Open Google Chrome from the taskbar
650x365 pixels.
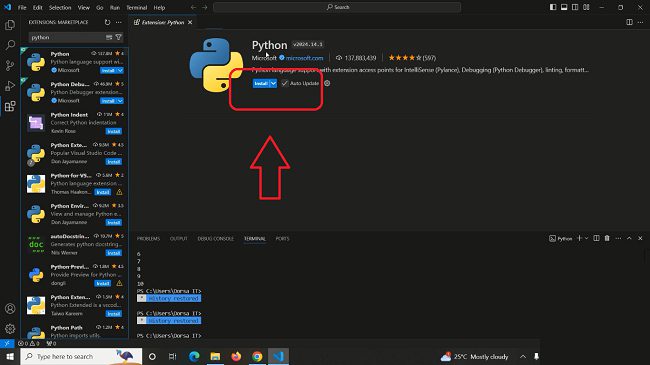[257, 357]
